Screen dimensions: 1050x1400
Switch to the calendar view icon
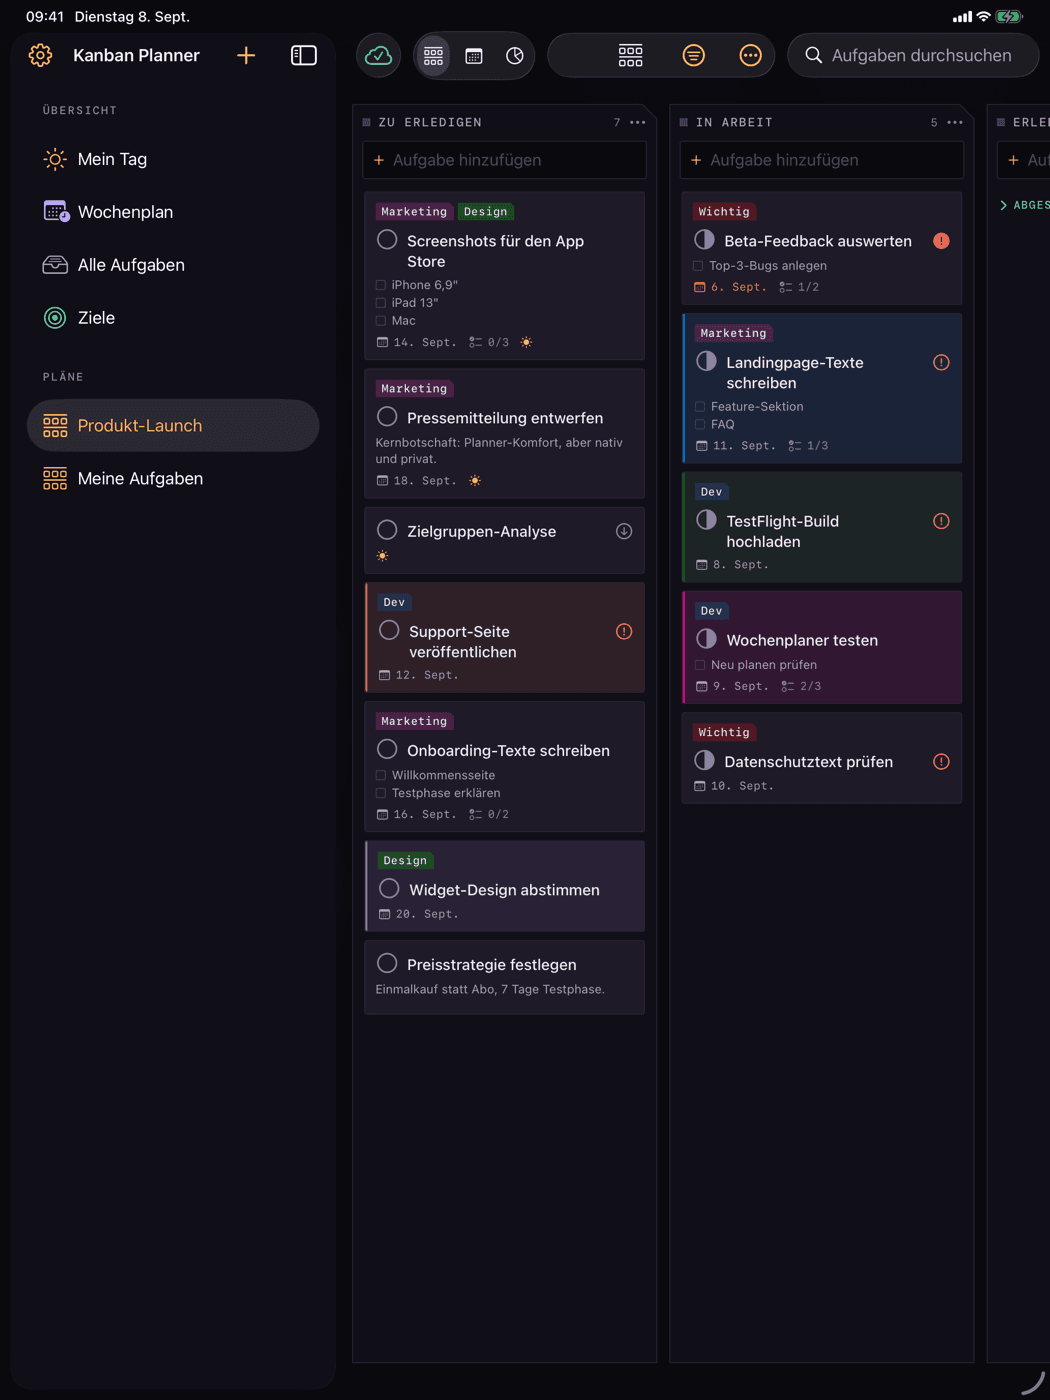pyautogui.click(x=474, y=55)
